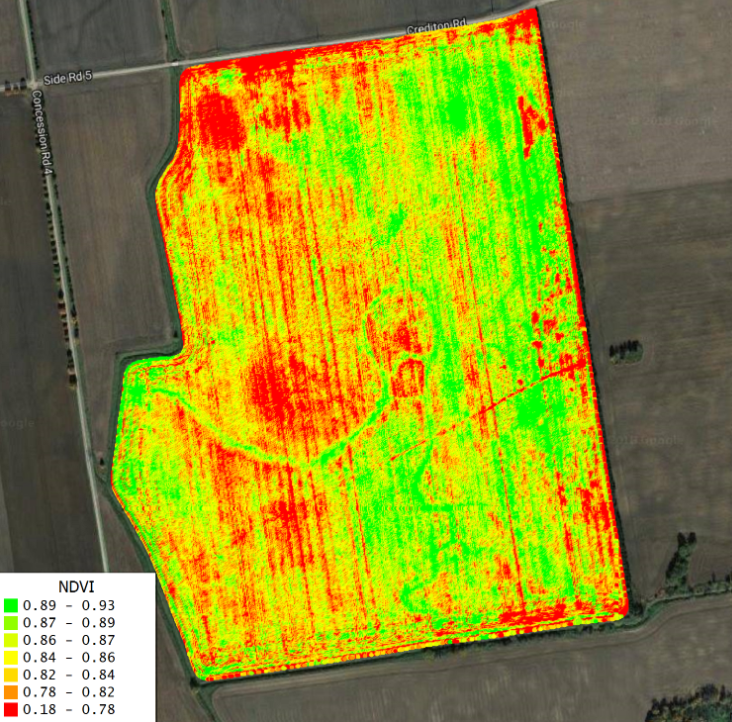Select the "0.78 - 0.82" range text
The width and height of the screenshot is (732, 722).
68,692
